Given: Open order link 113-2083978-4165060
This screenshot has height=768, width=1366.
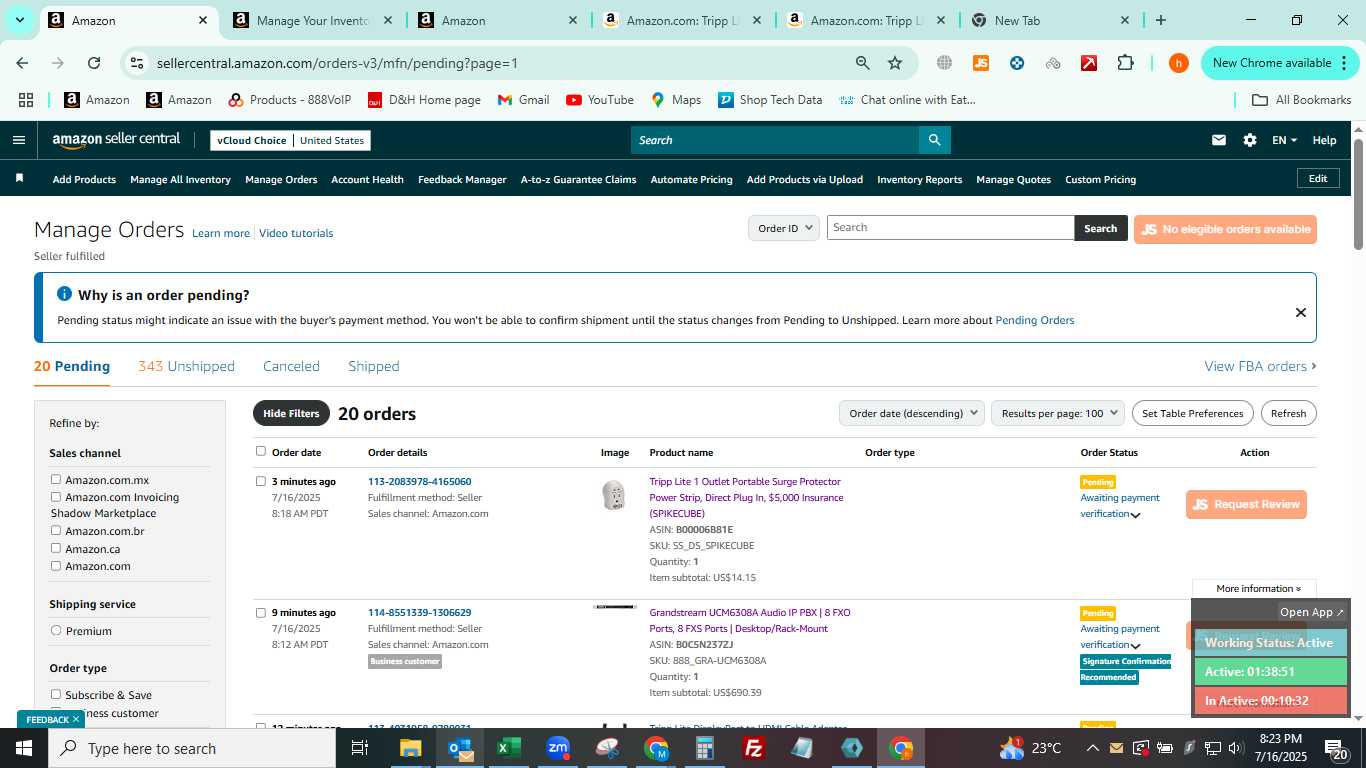Looking at the screenshot, I should click(419, 481).
